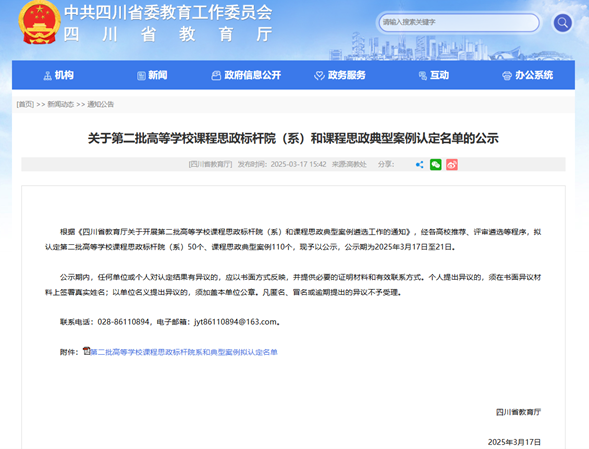Share to Weibo using red icon

tap(452, 165)
